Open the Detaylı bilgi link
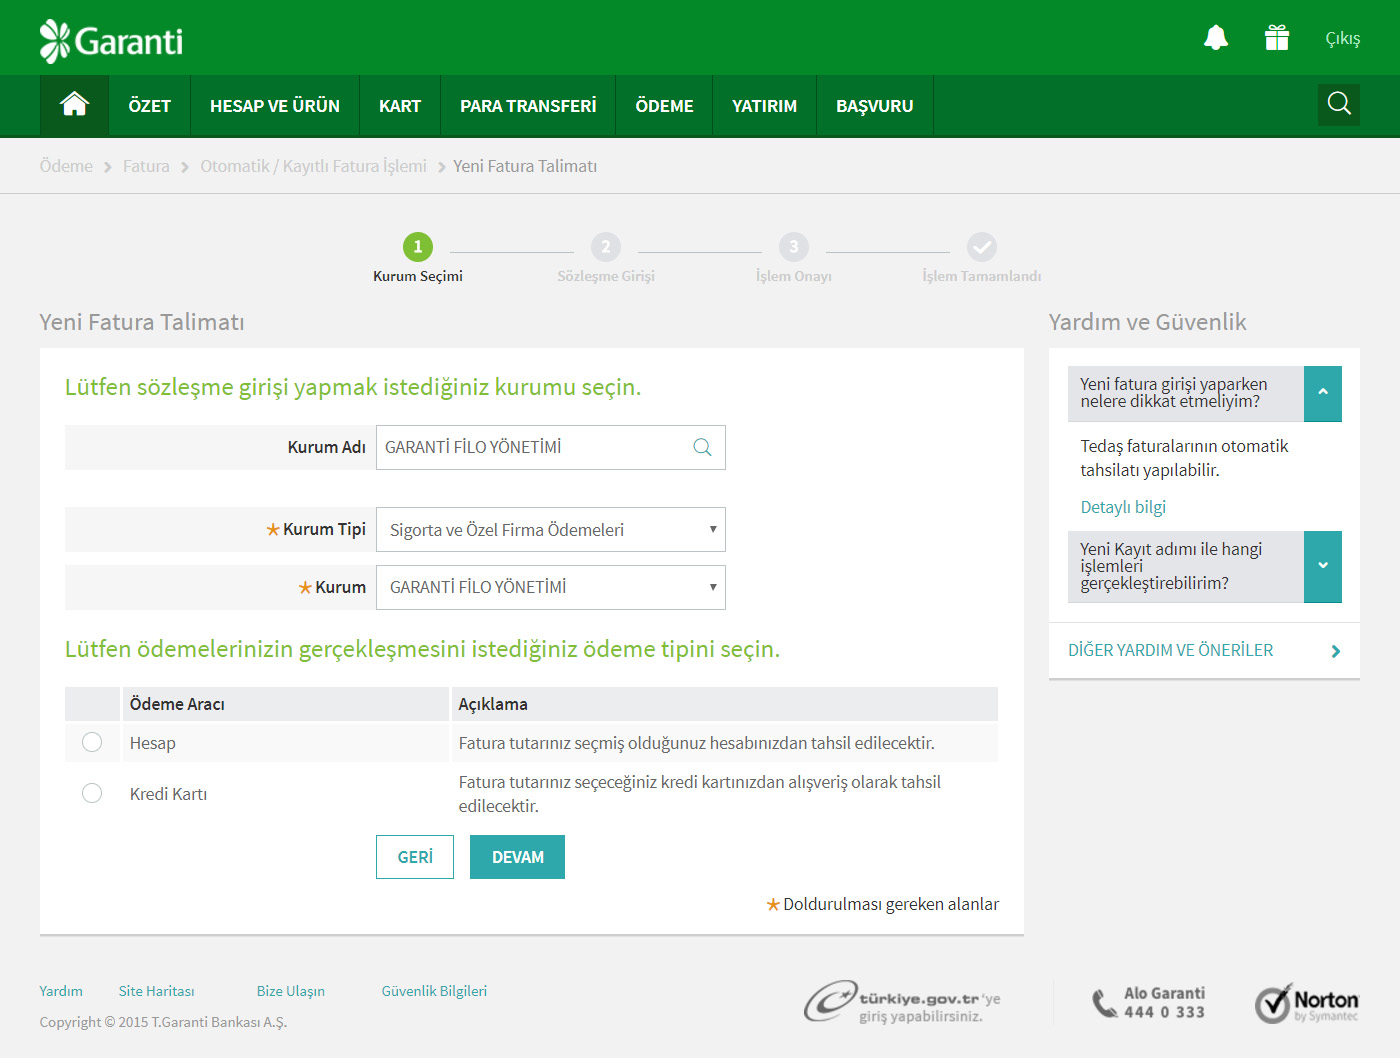 pos(1123,507)
